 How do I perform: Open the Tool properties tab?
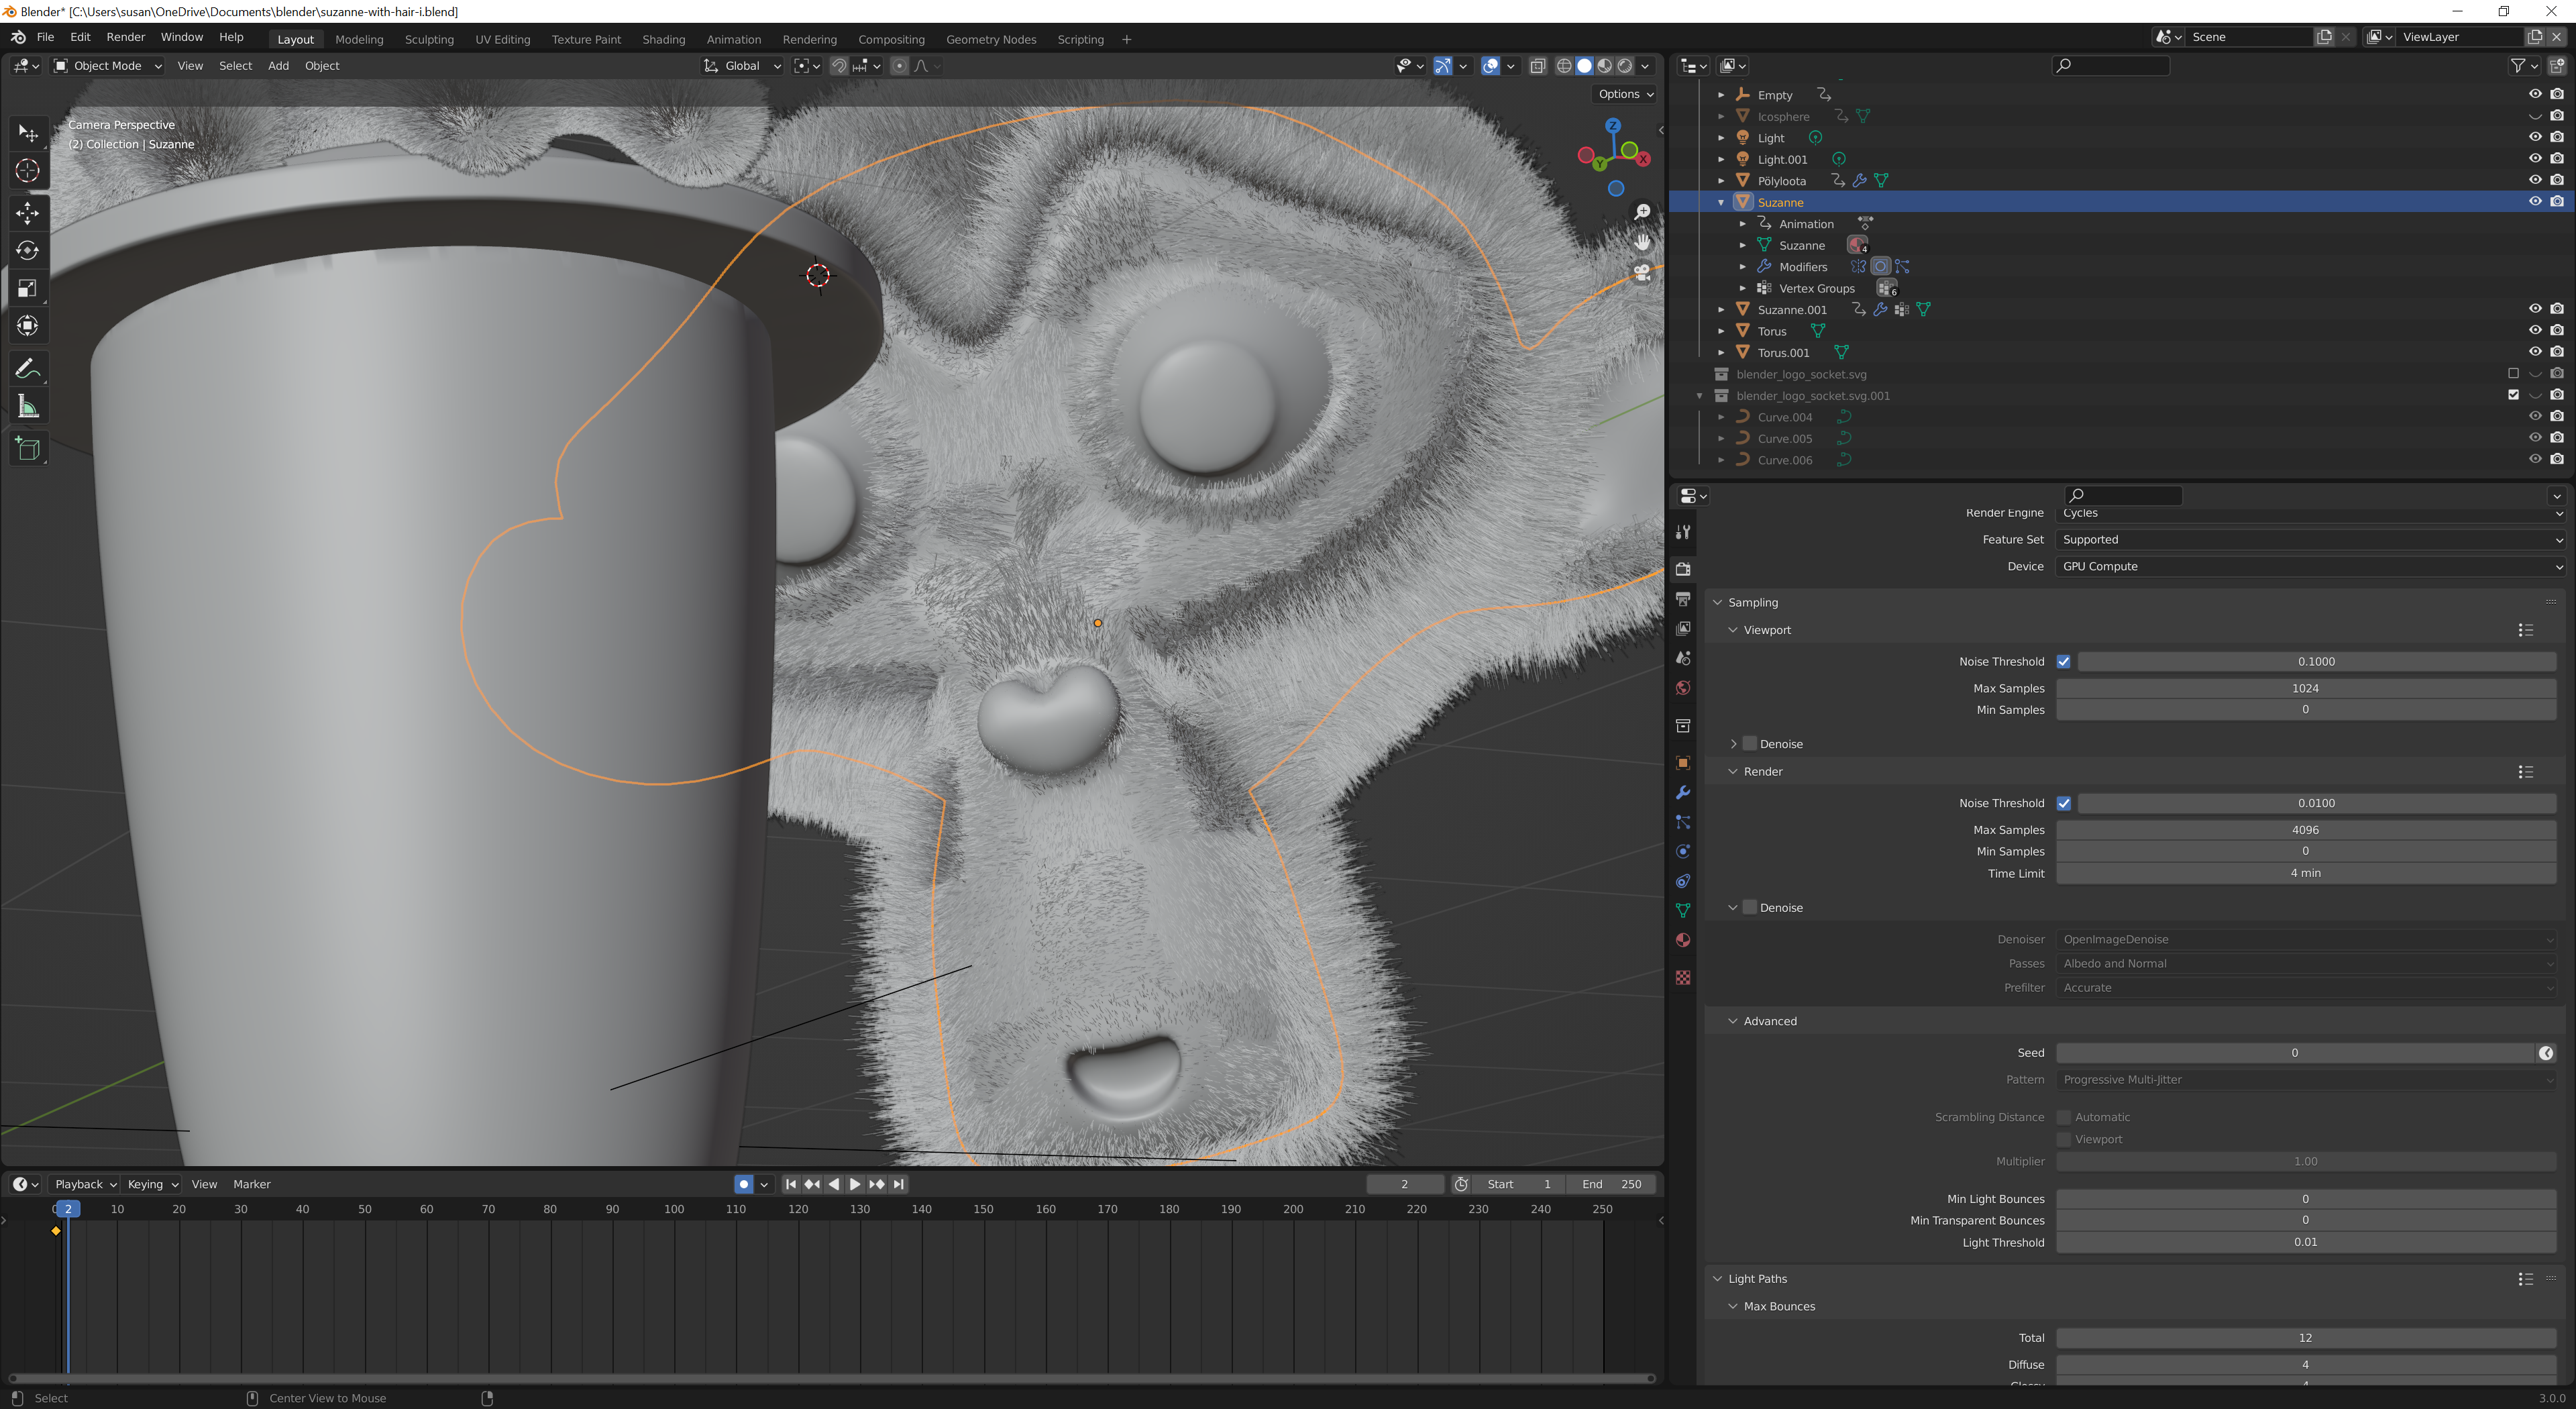coord(1683,532)
